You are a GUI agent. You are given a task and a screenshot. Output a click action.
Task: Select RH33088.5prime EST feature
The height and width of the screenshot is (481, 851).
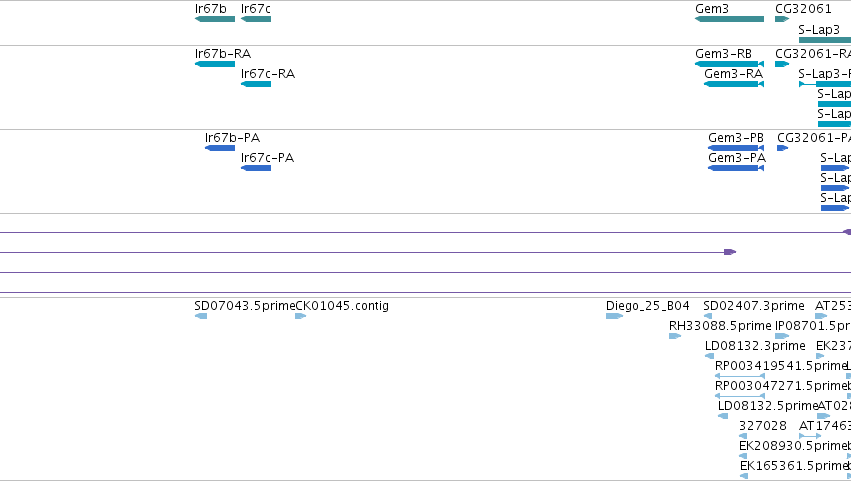point(675,336)
